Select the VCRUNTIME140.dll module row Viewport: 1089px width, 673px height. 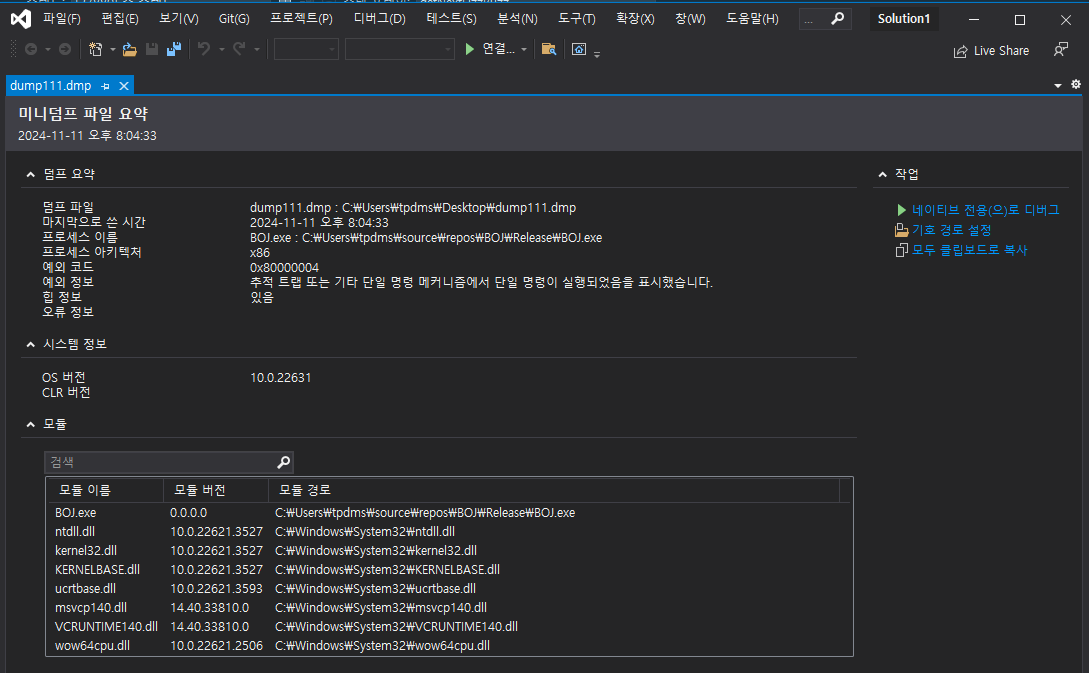click(x=449, y=626)
